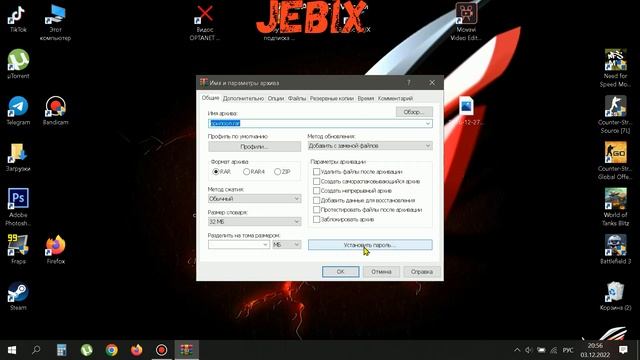Viewport: 640px width, 360px height.
Task: Select the image file on the desktop
Action: [466, 110]
